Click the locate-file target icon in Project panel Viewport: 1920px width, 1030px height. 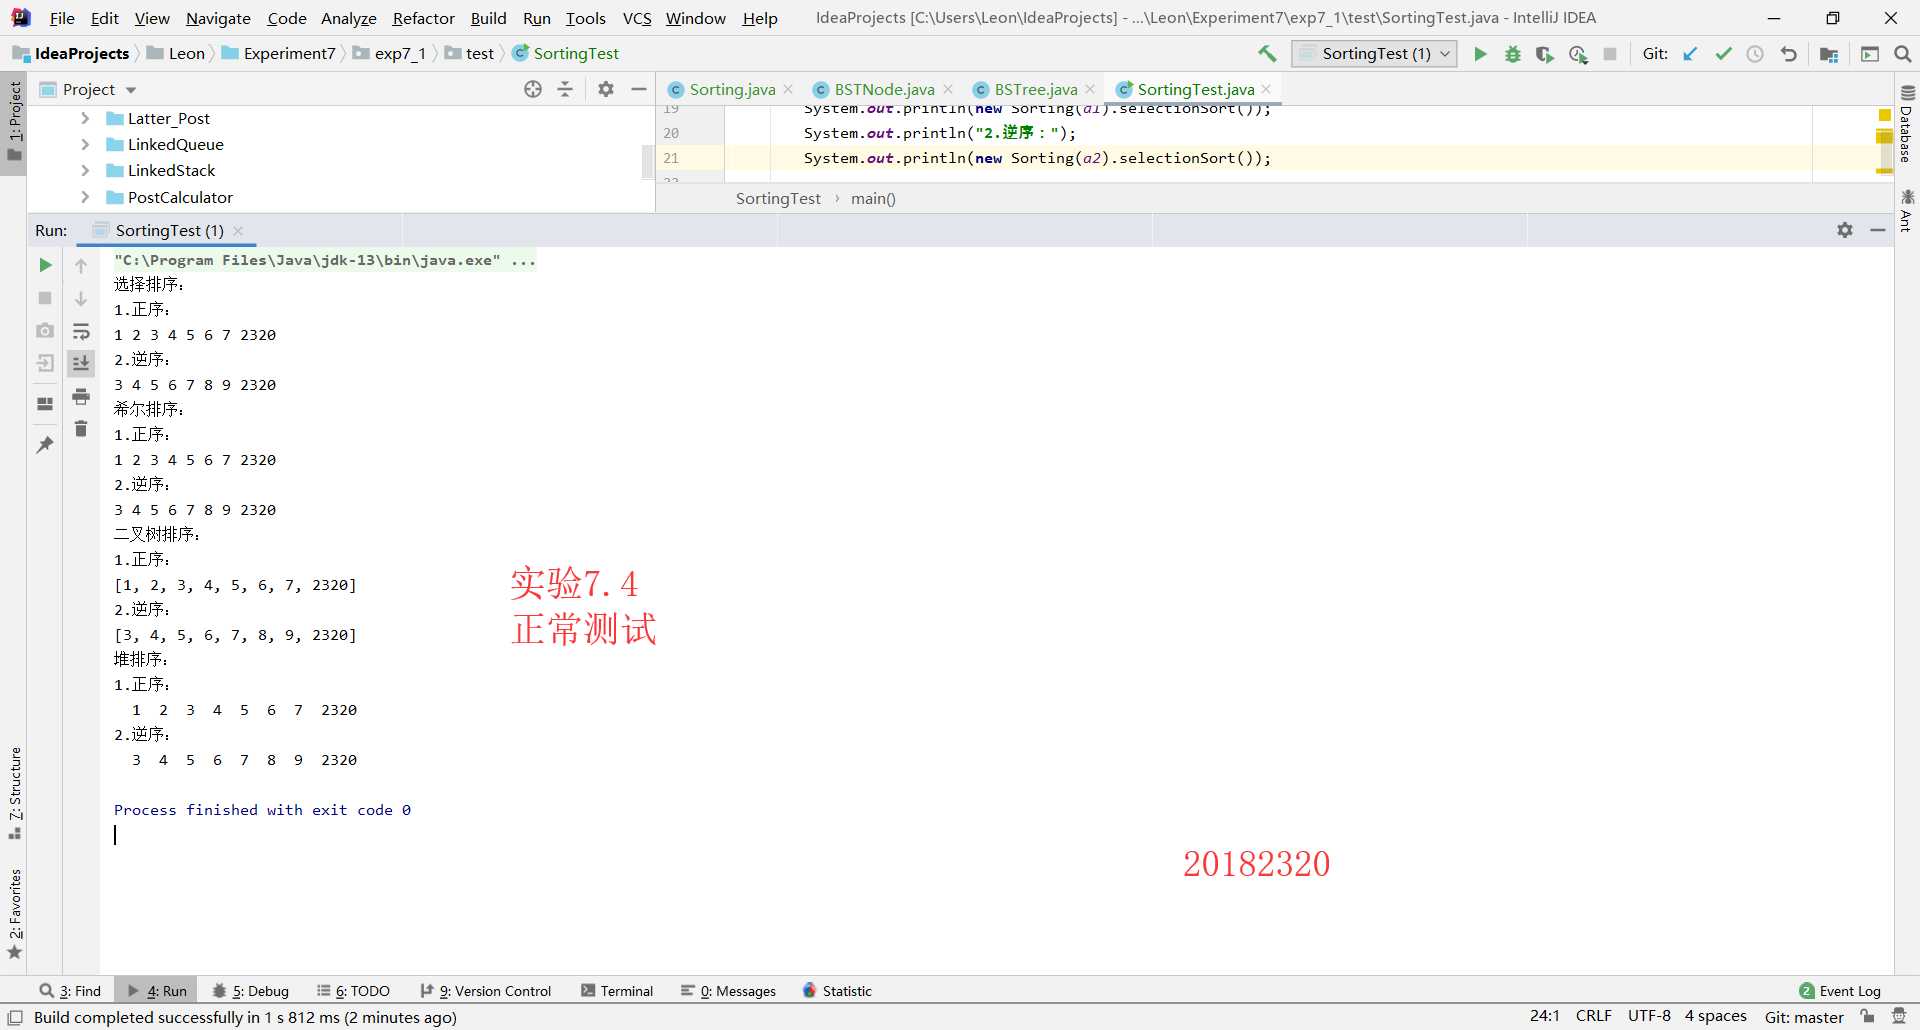(533, 89)
